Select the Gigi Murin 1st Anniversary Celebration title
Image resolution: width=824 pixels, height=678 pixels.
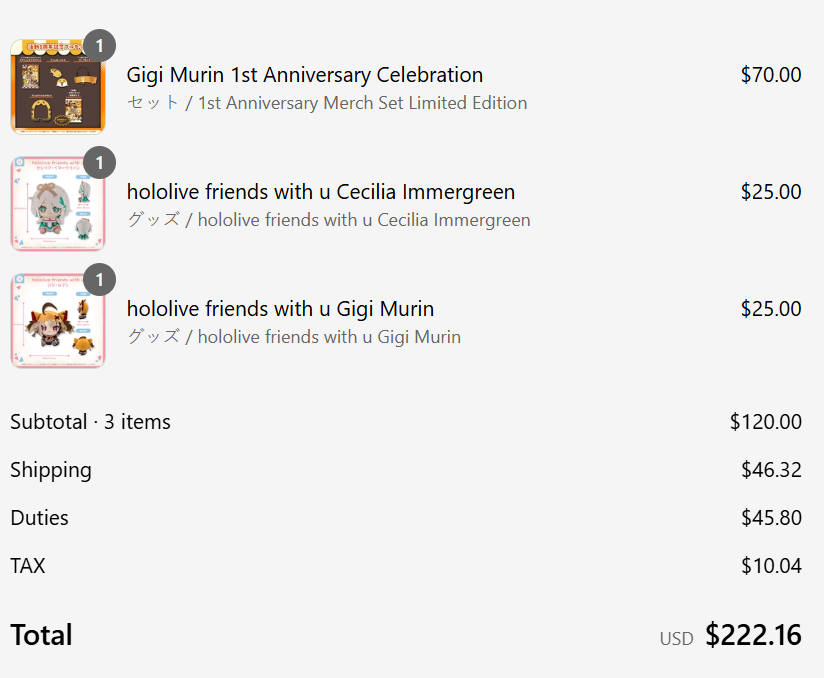tap(305, 75)
